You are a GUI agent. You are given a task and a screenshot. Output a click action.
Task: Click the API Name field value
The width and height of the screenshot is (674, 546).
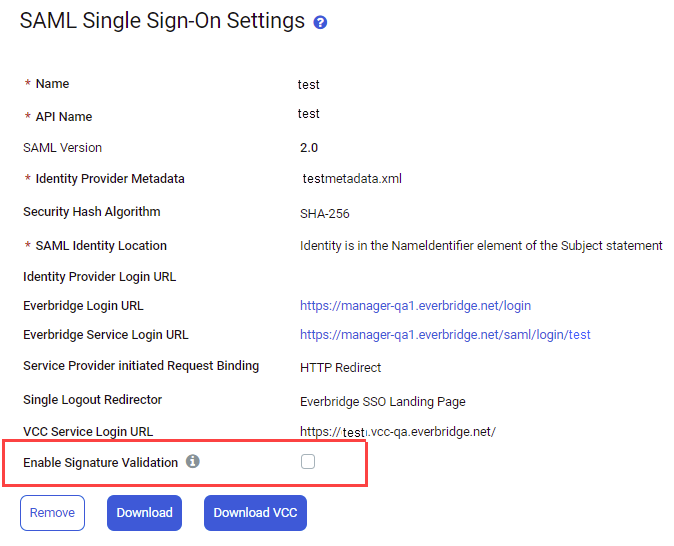[x=309, y=114]
